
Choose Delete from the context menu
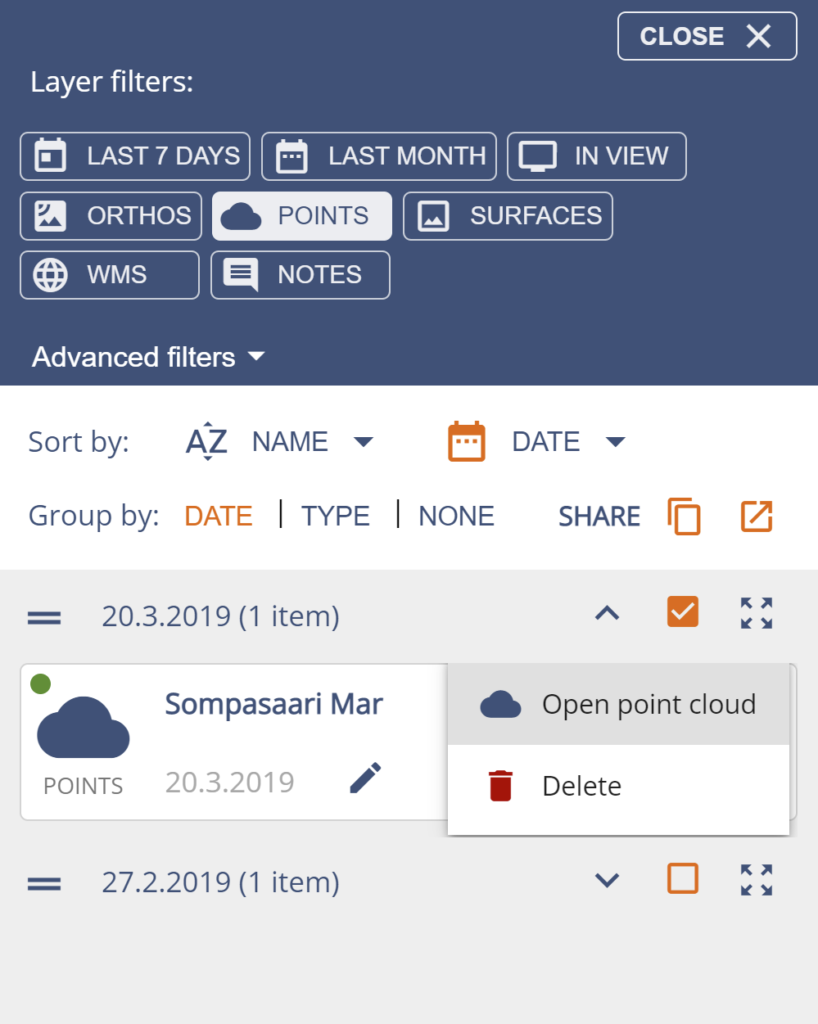pos(618,786)
